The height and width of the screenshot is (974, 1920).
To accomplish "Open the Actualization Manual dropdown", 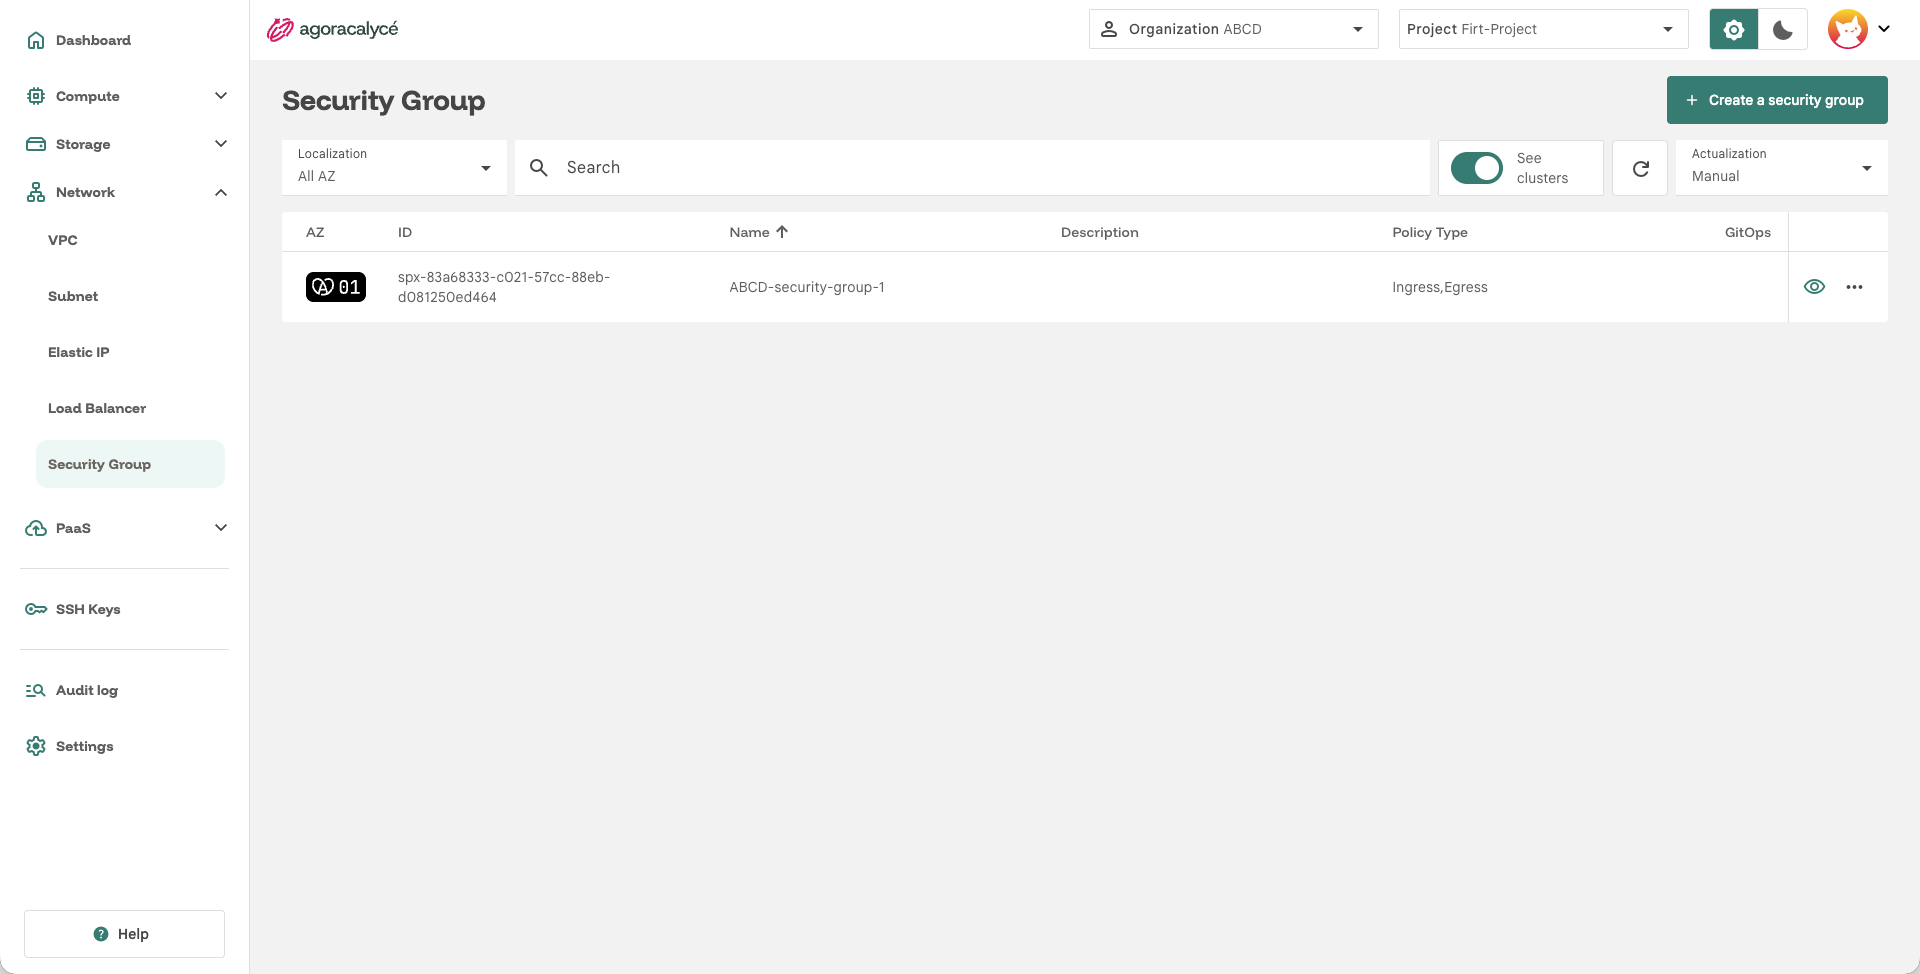I will click(x=1781, y=167).
